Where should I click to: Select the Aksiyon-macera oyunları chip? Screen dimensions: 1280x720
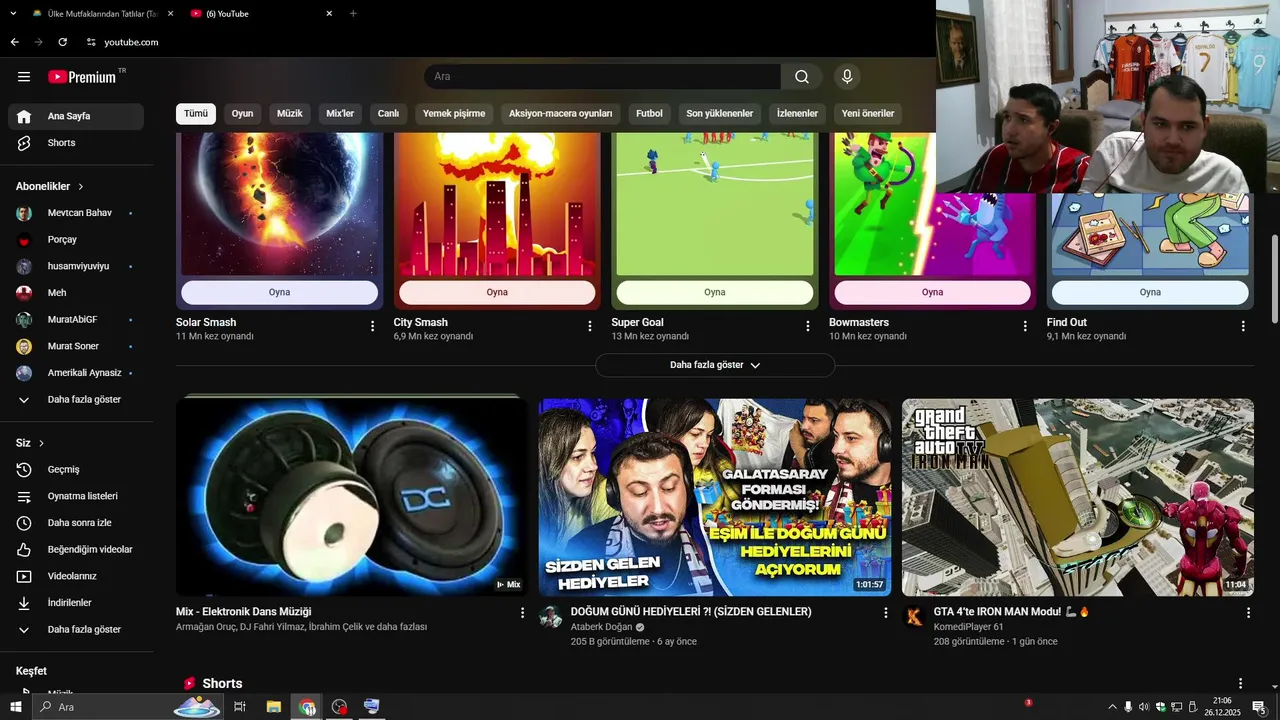point(560,113)
